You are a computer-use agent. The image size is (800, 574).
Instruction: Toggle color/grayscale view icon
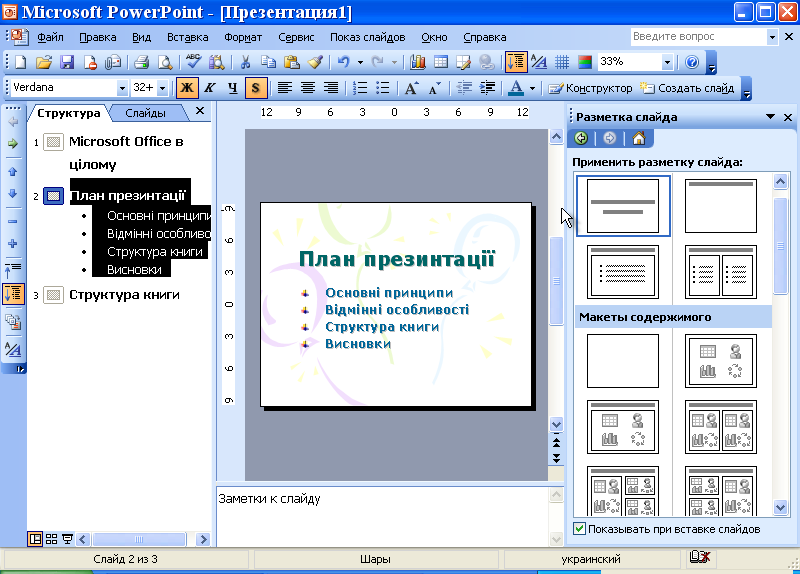point(585,62)
